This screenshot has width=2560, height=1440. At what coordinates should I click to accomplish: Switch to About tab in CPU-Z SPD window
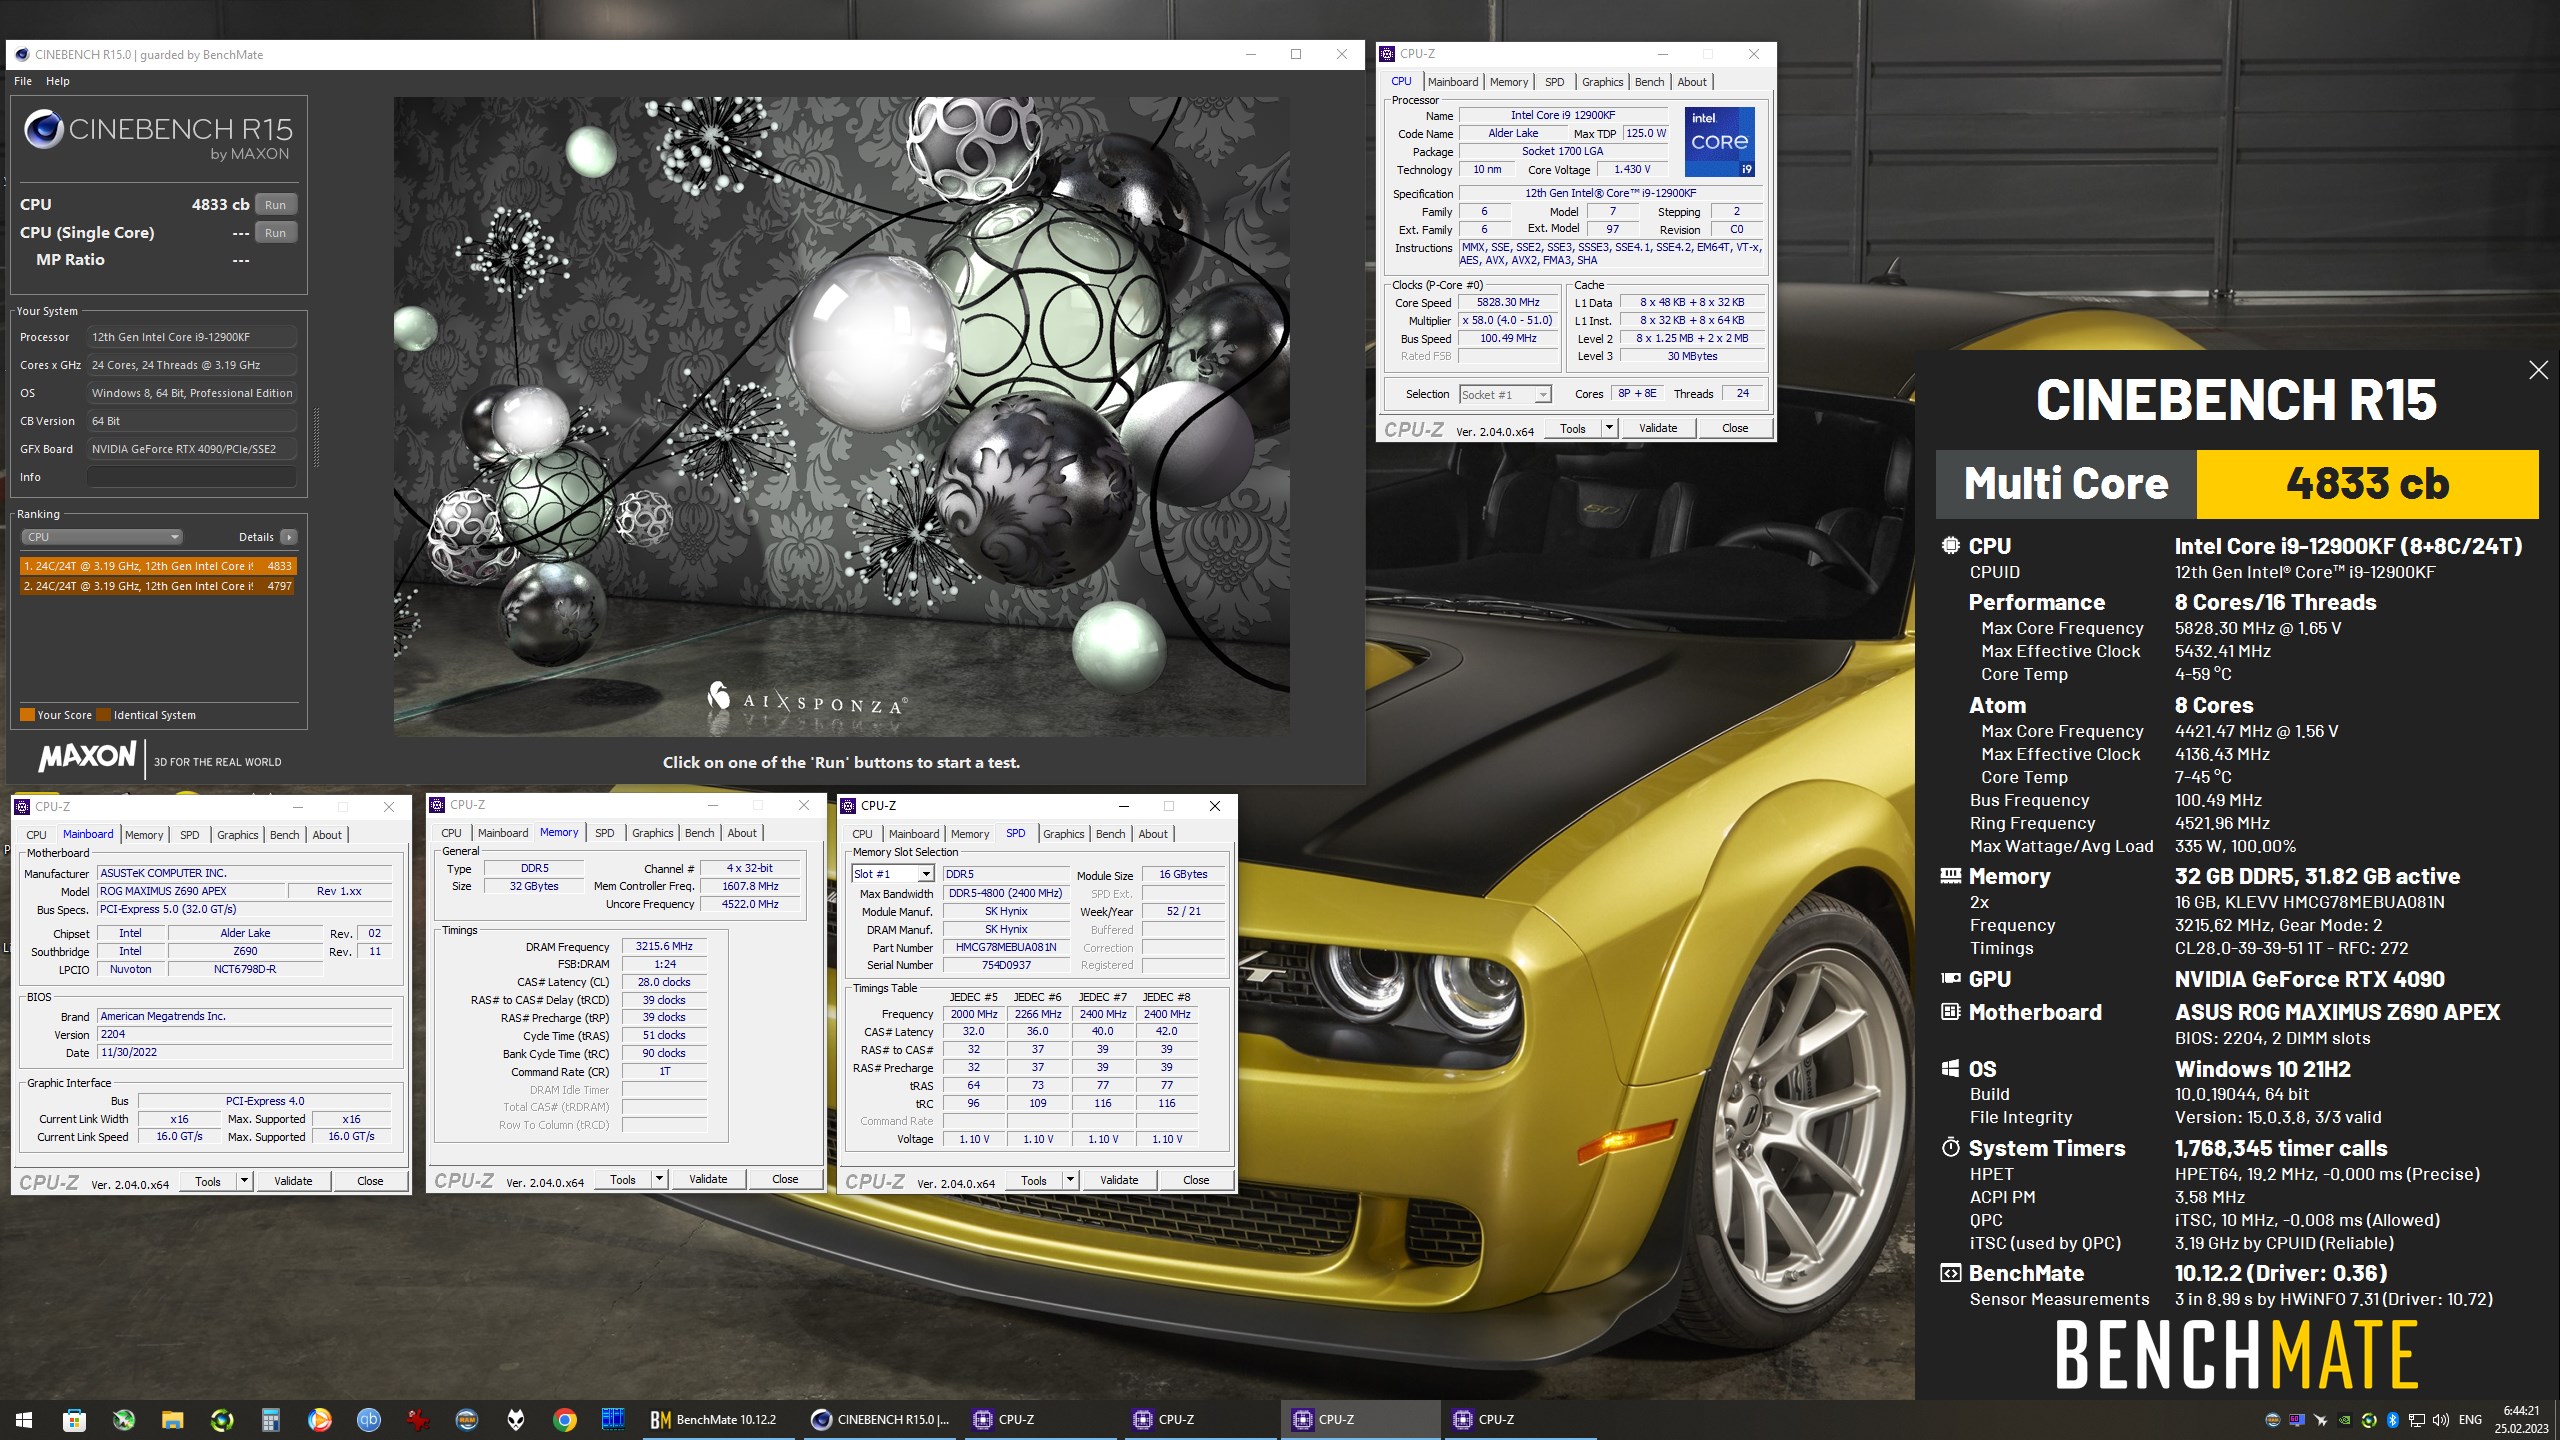(1153, 834)
